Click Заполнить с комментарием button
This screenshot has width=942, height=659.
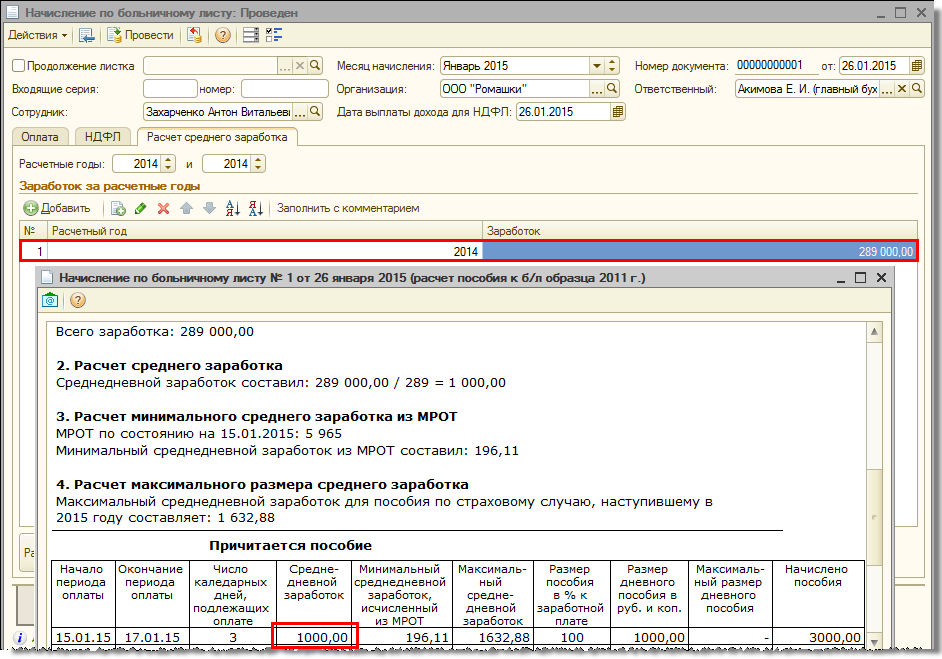point(348,208)
